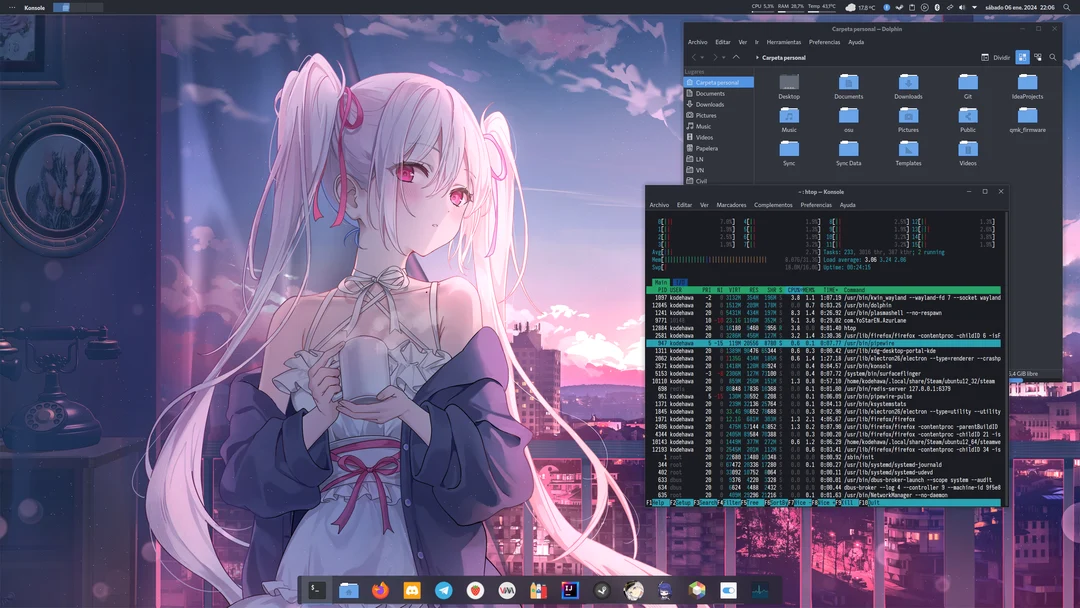1080x608 pixels.
Task: Open the Marcadores menu in Konsole
Action: (x=732, y=204)
